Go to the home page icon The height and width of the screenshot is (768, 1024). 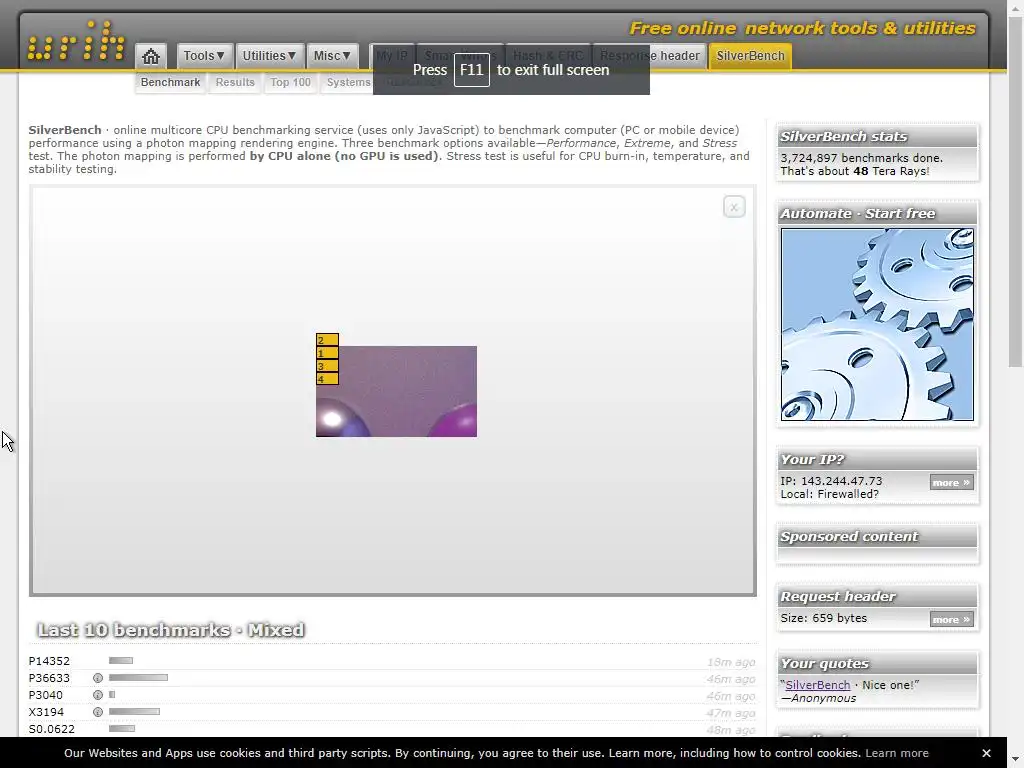(x=151, y=56)
